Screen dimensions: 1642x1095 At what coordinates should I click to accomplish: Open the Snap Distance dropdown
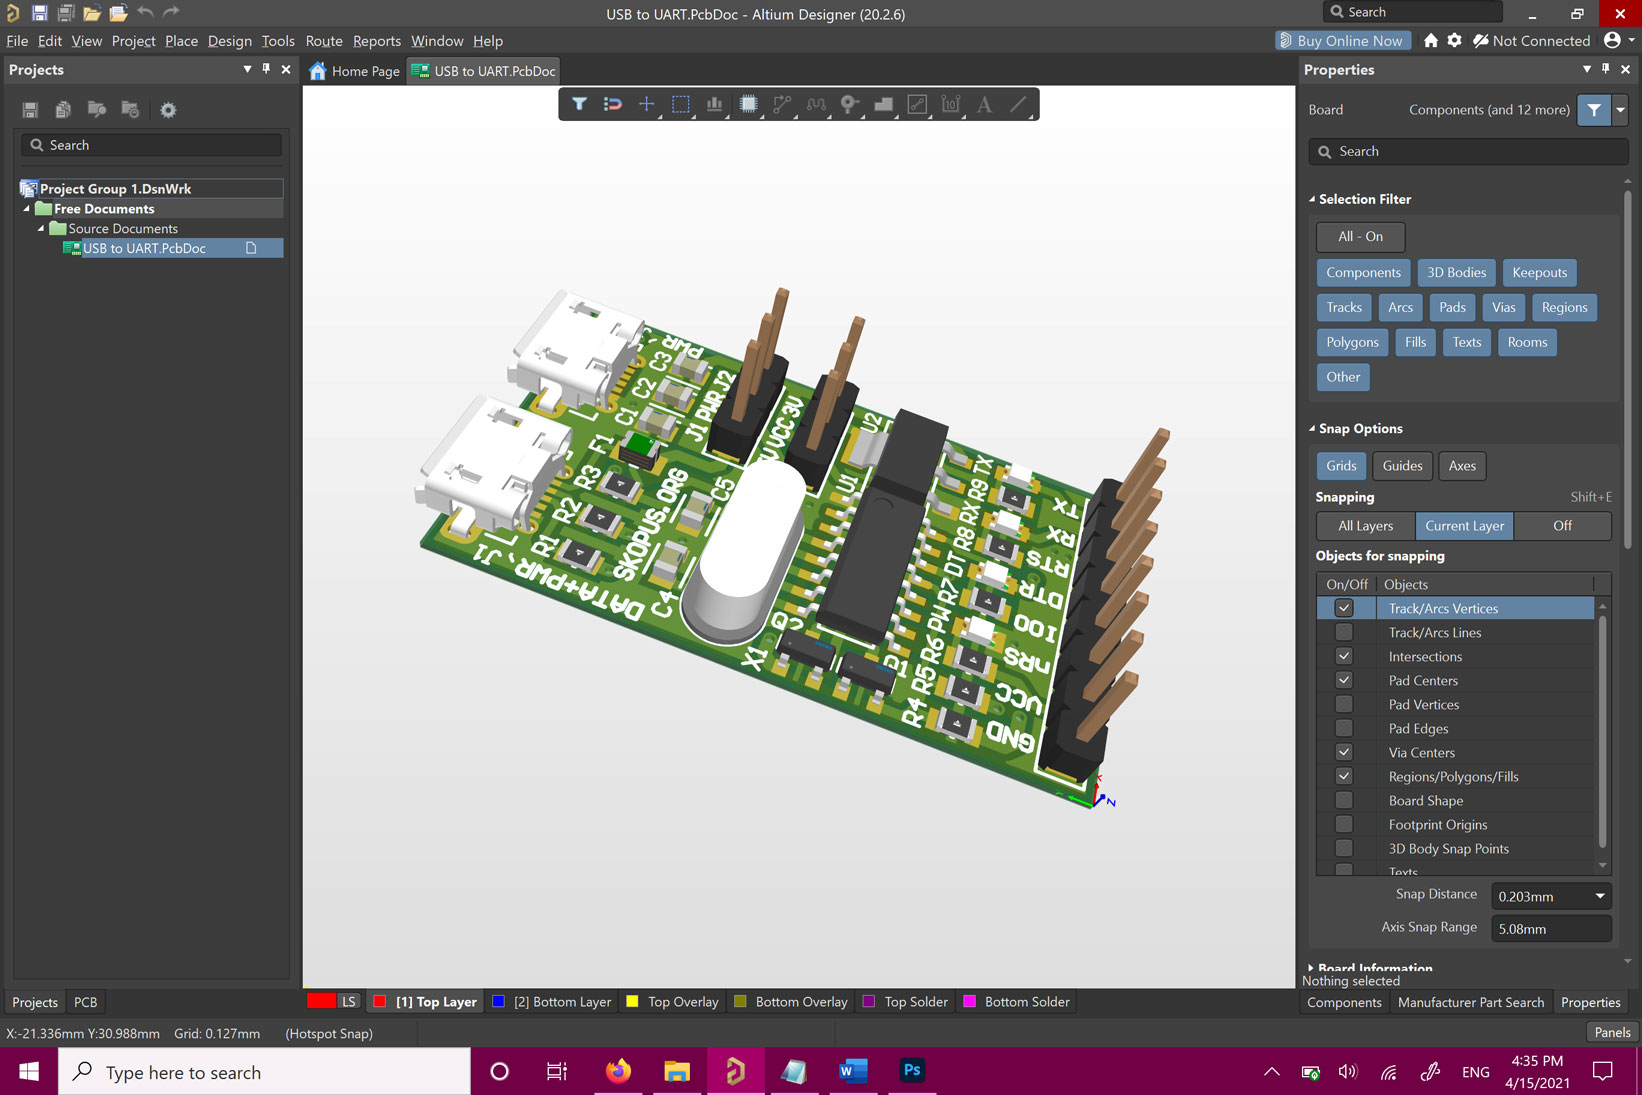coord(1599,896)
